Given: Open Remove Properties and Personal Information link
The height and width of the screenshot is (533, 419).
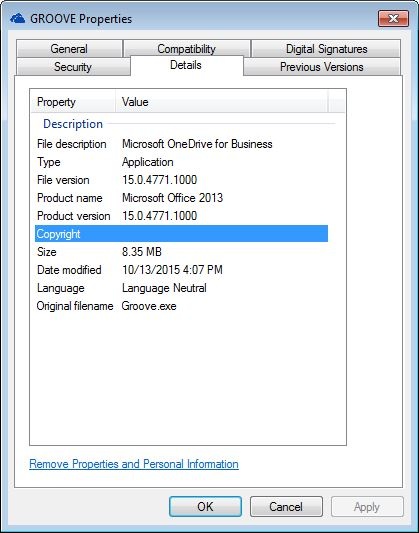Looking at the screenshot, I should [x=134, y=464].
